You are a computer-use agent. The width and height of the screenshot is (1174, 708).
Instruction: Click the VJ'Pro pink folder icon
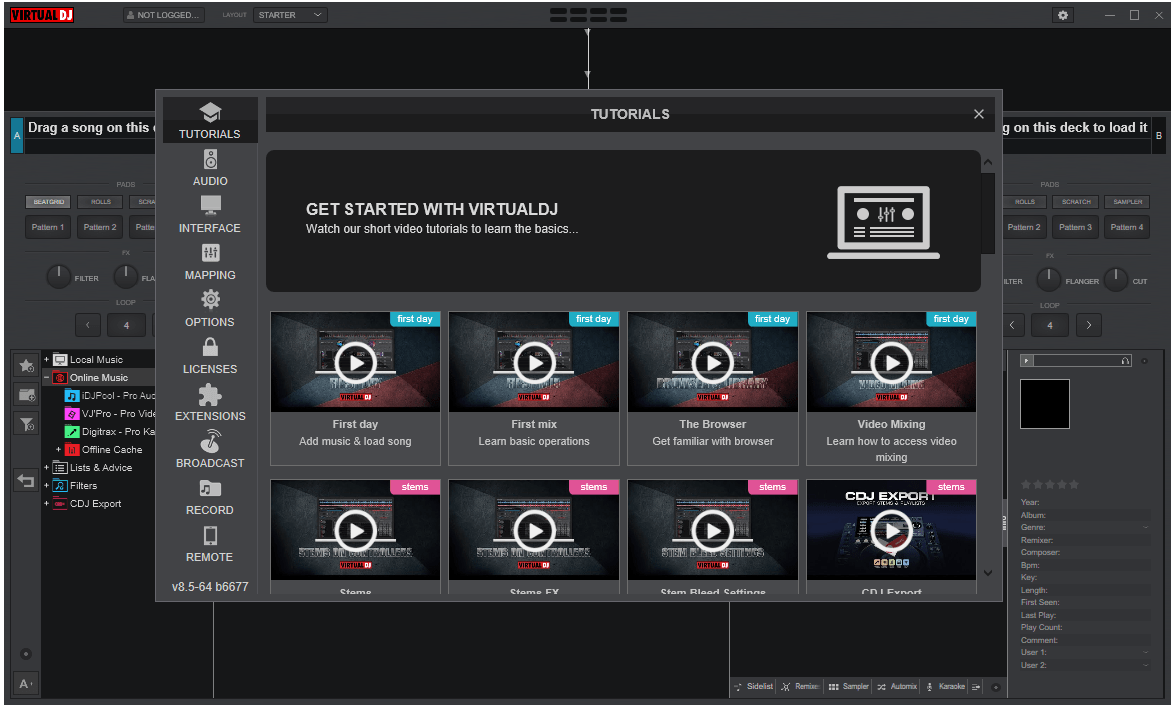72,414
